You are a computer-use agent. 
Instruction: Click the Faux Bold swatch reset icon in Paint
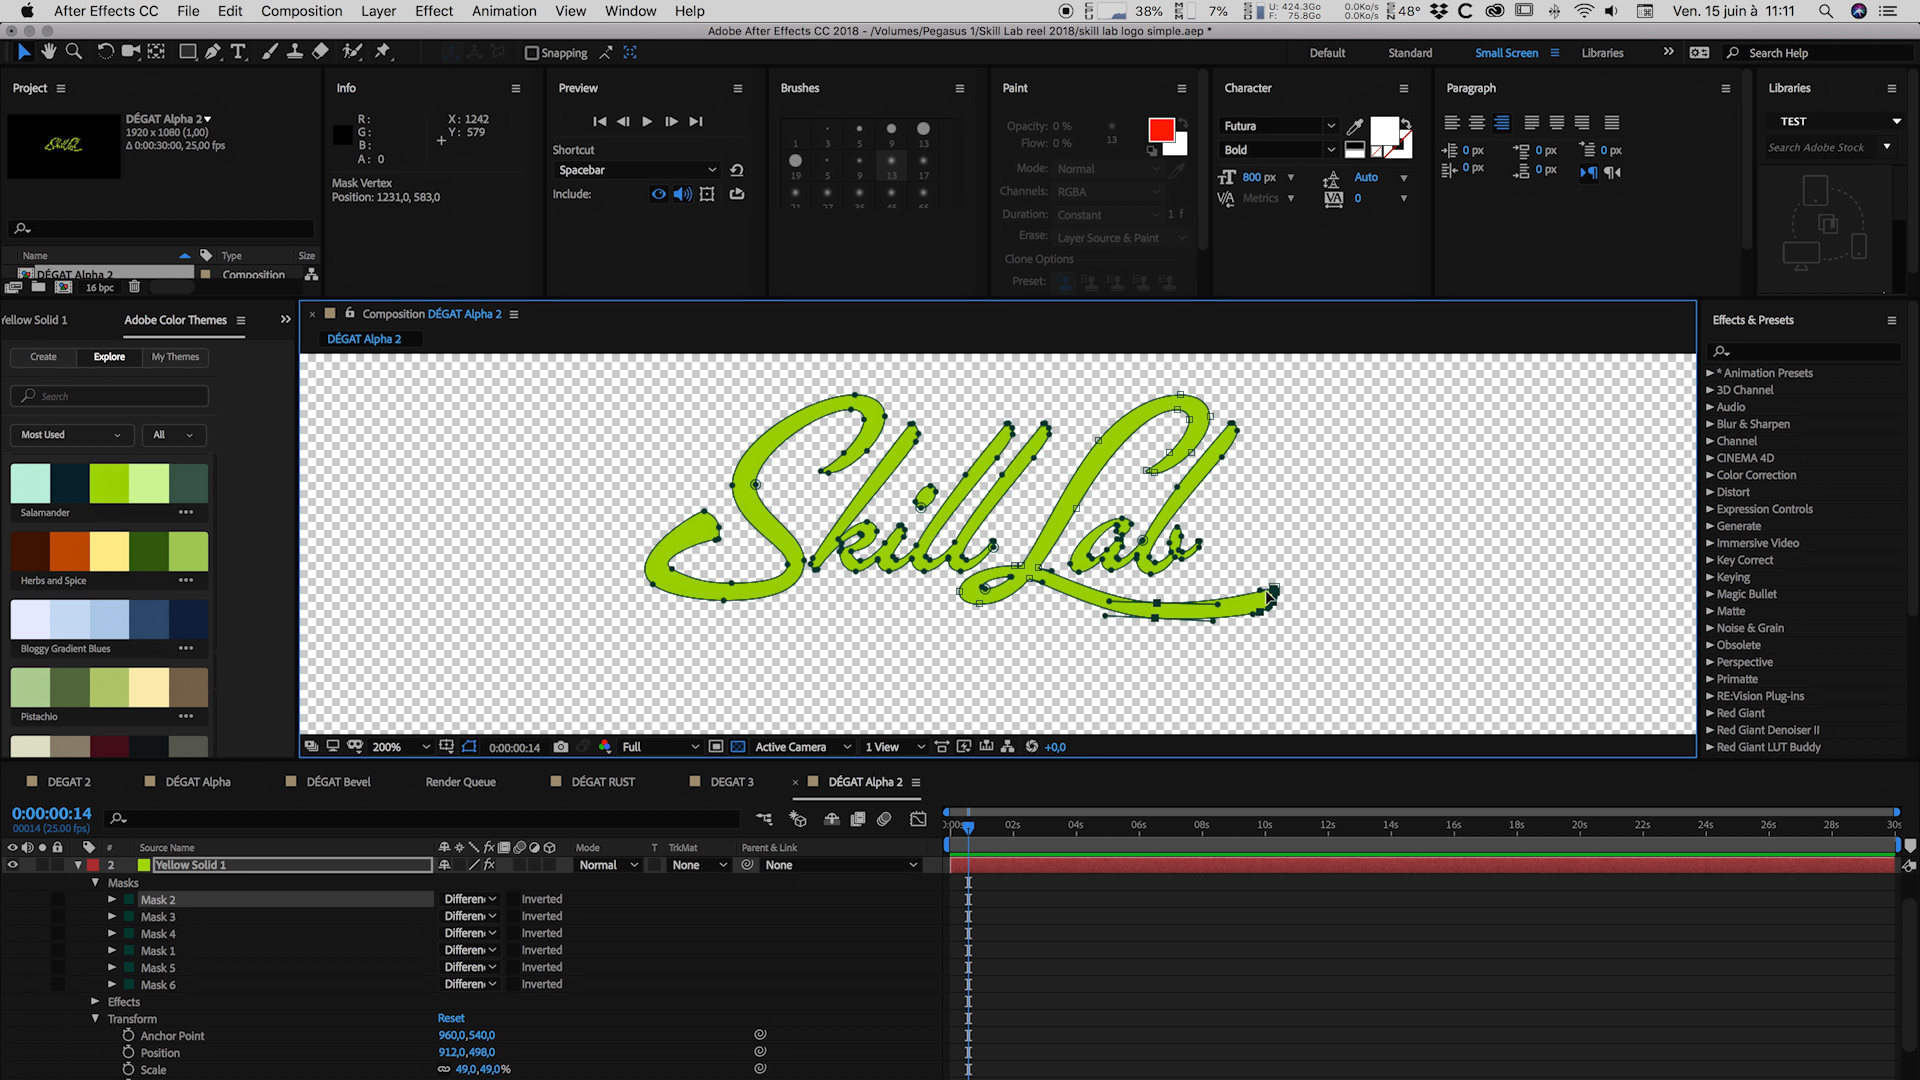pos(1152,150)
